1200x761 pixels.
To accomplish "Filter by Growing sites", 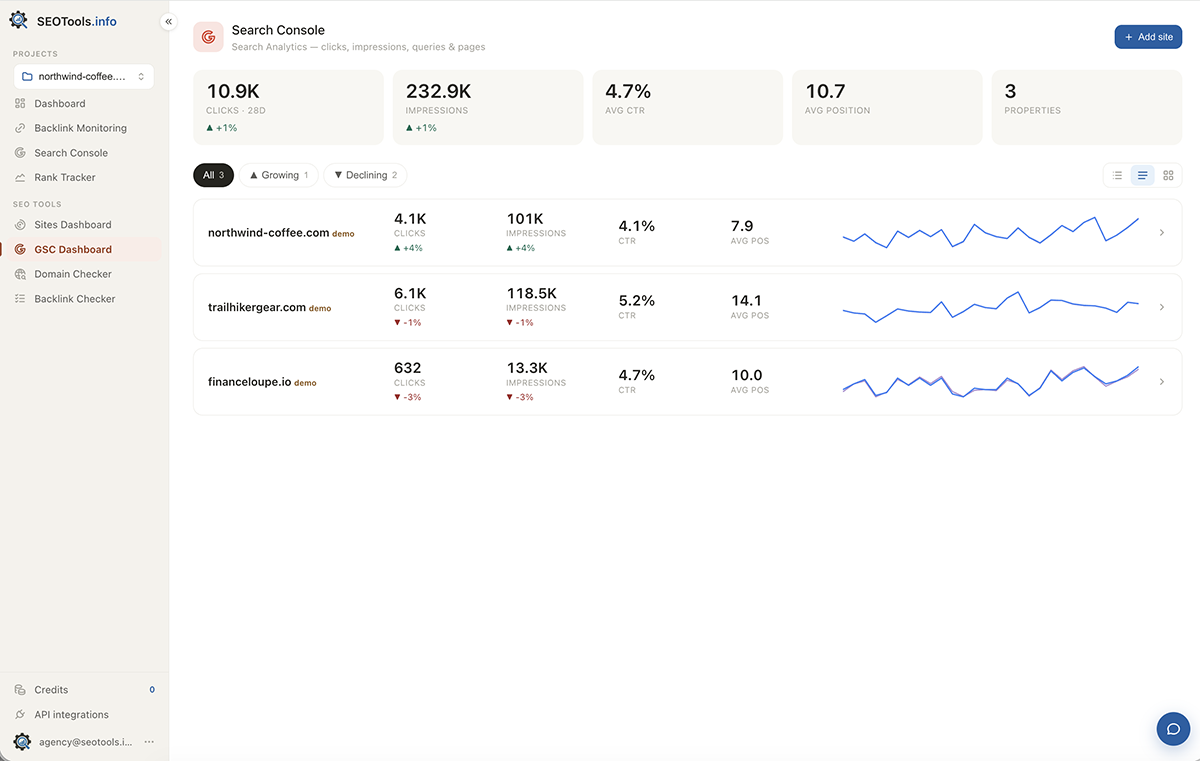I will tap(279, 175).
